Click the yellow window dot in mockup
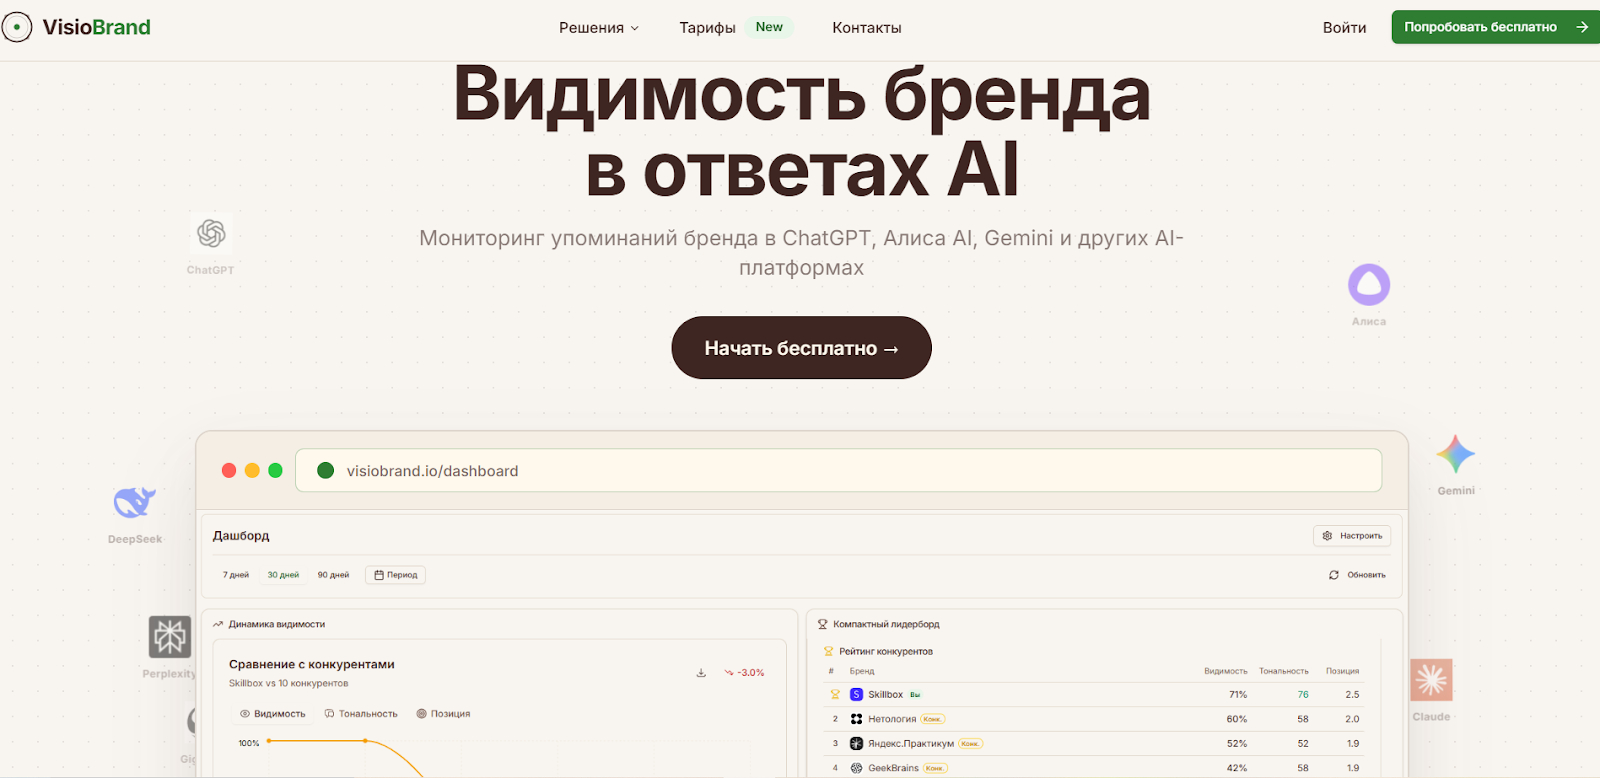This screenshot has height=778, width=1600. [x=252, y=471]
